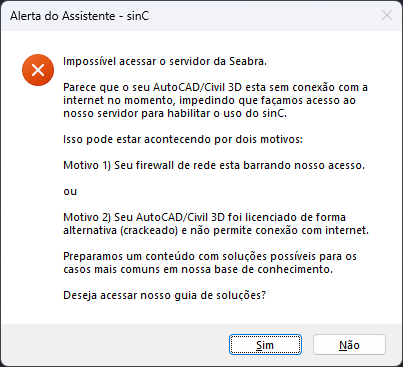The width and height of the screenshot is (403, 367).
Task: Click sinC in the dialog title
Action: (138, 16)
